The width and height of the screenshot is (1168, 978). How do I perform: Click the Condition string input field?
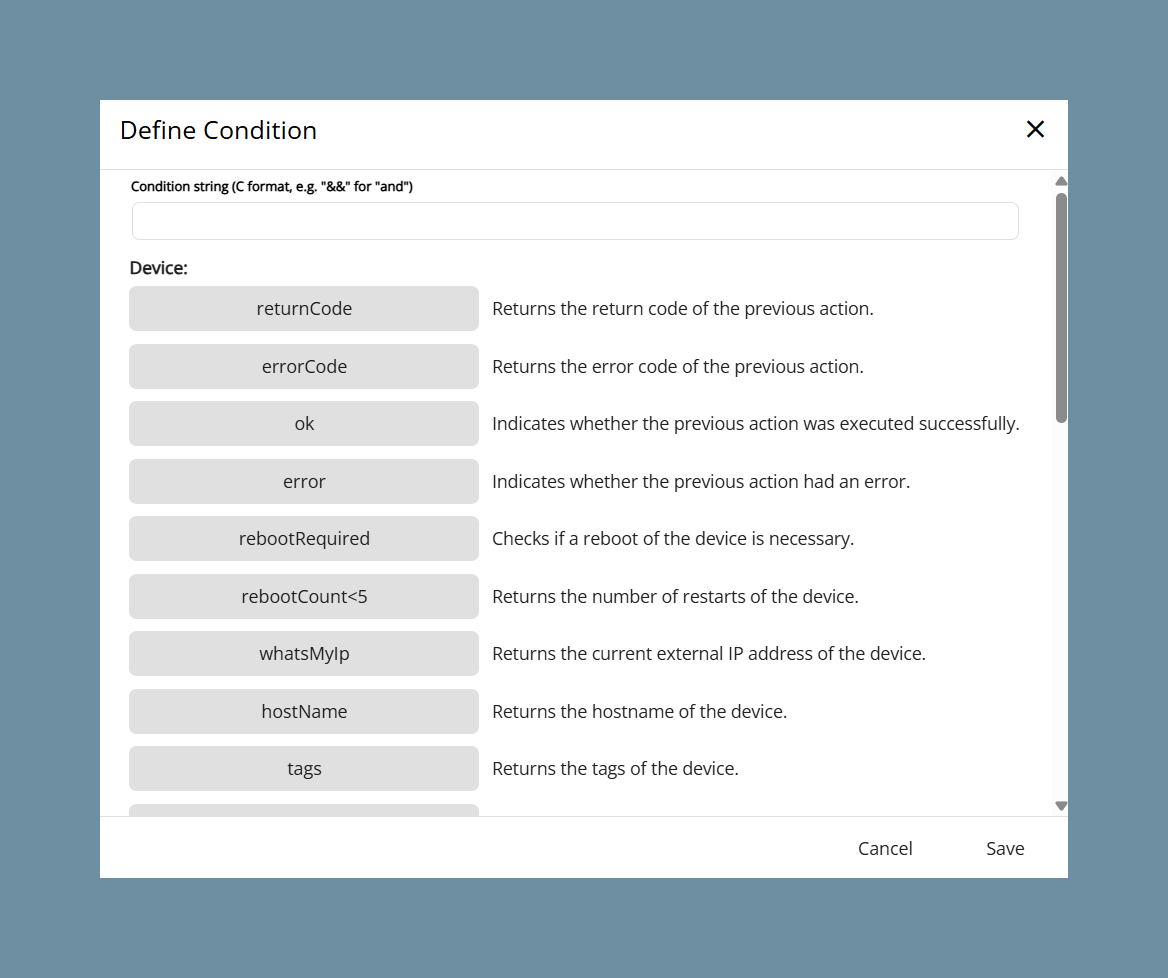click(x=575, y=221)
